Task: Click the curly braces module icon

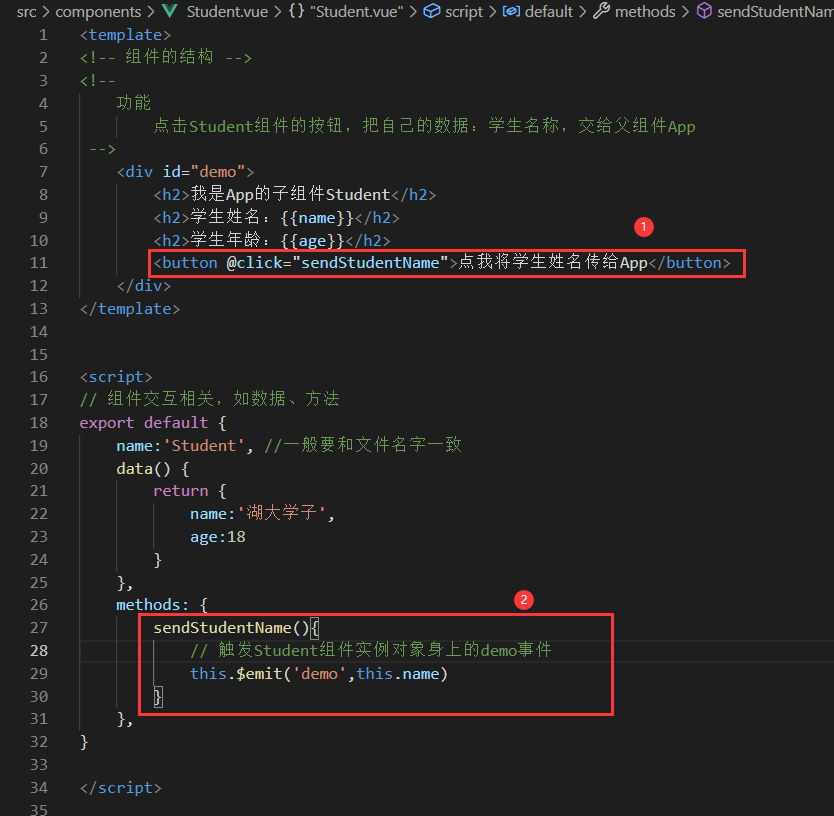Action: (296, 11)
